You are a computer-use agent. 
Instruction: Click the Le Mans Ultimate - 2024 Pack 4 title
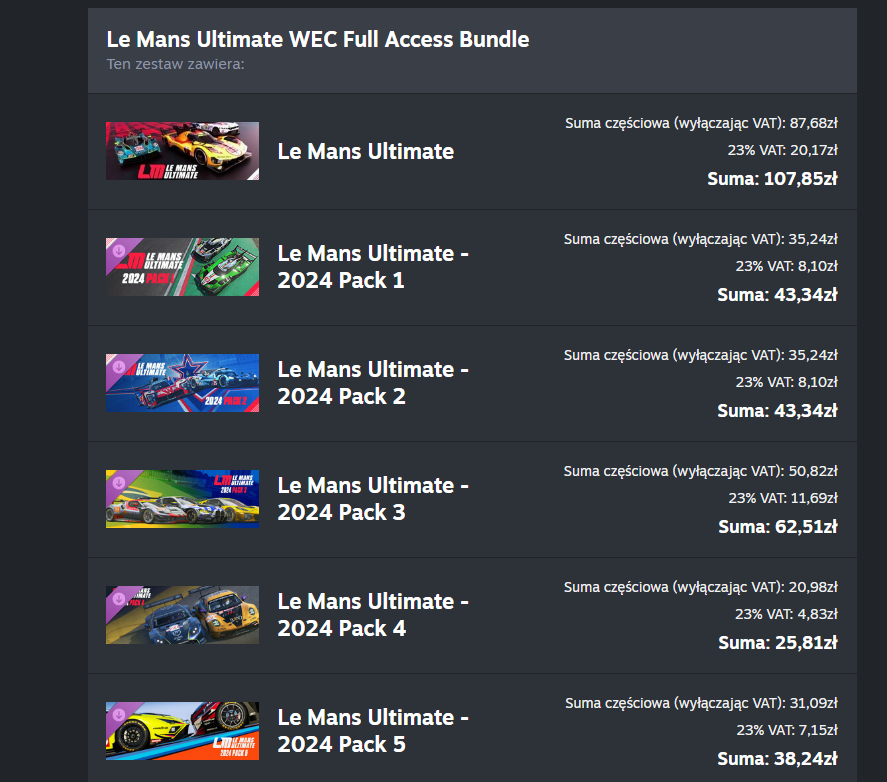(373, 615)
